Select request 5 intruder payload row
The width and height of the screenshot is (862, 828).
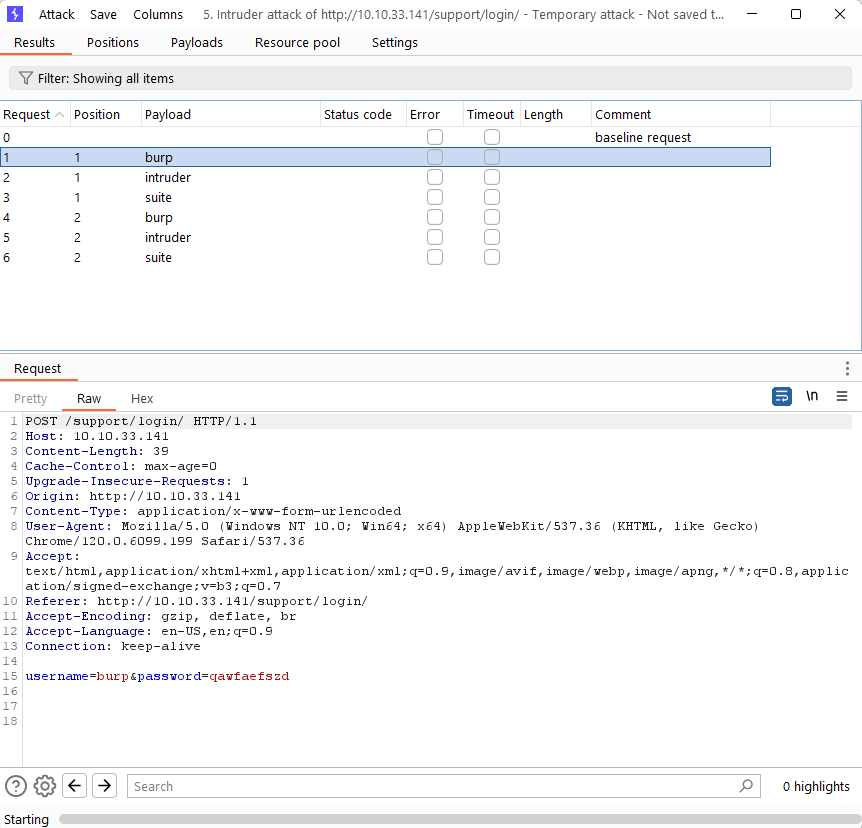[385, 237]
